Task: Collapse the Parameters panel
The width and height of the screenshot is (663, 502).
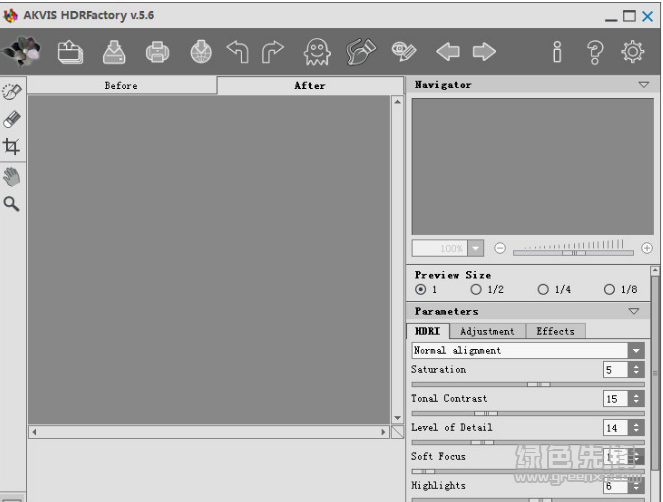Action: point(633,311)
